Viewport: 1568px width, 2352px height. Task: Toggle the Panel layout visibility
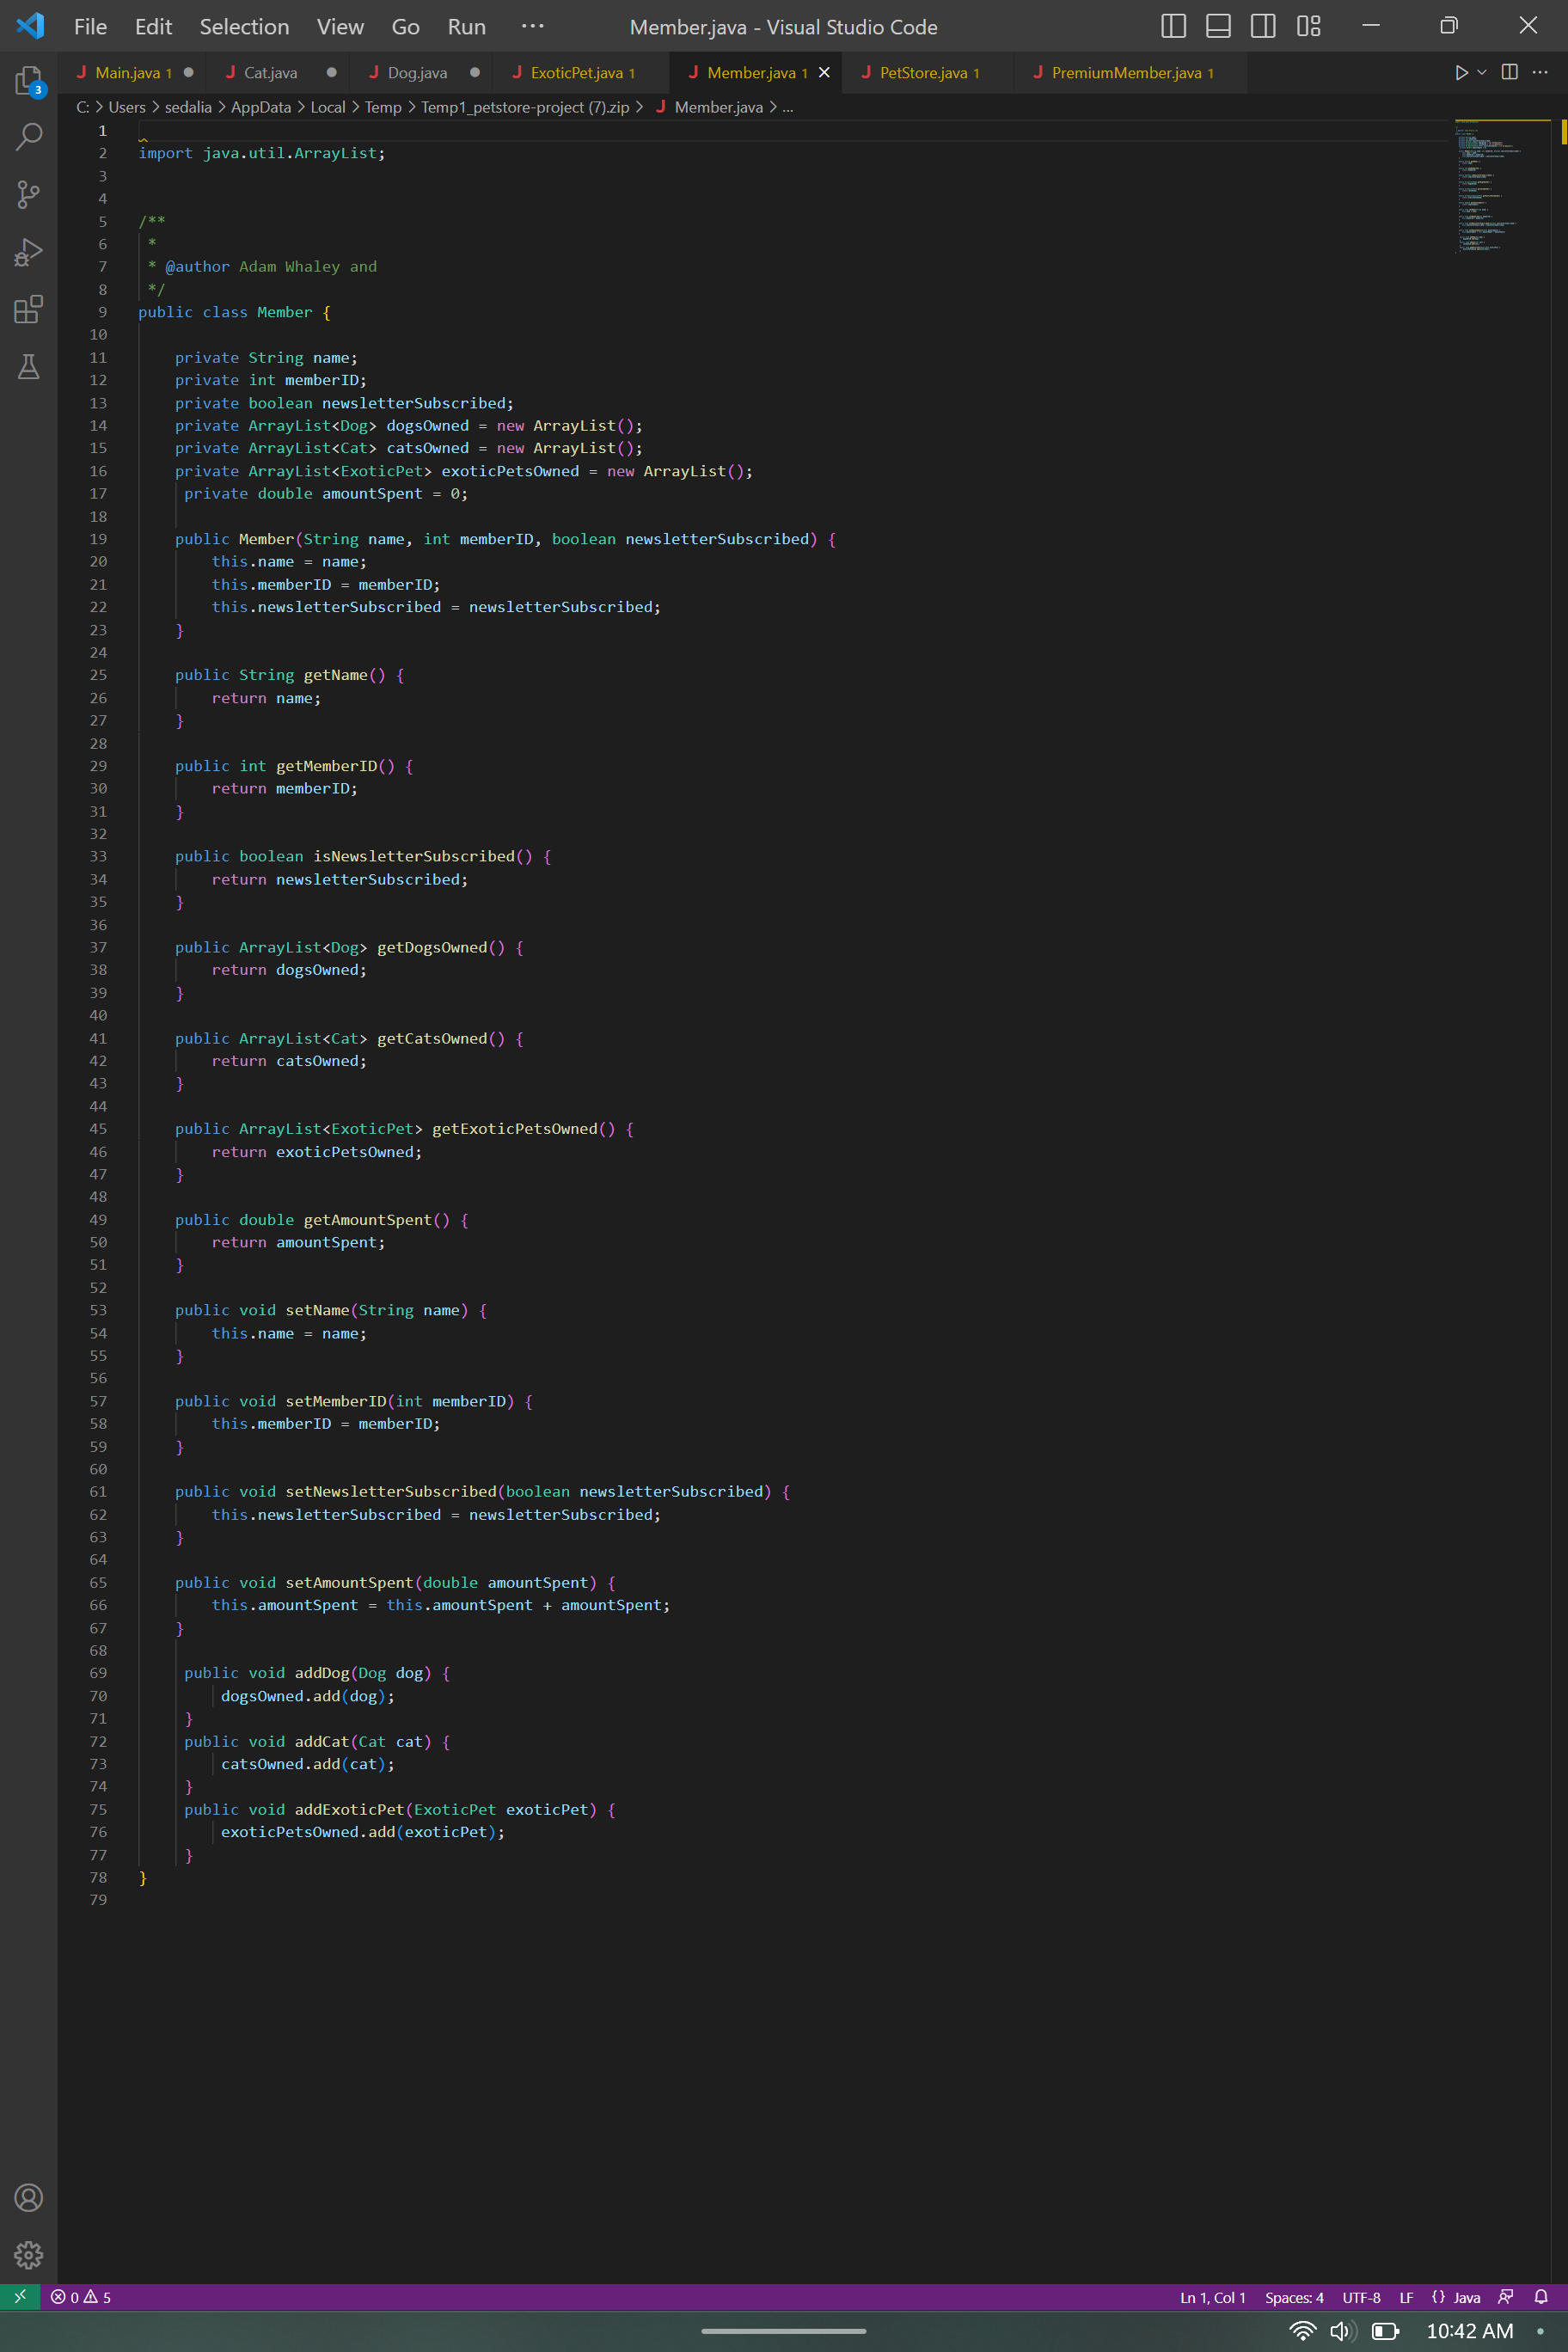point(1218,26)
